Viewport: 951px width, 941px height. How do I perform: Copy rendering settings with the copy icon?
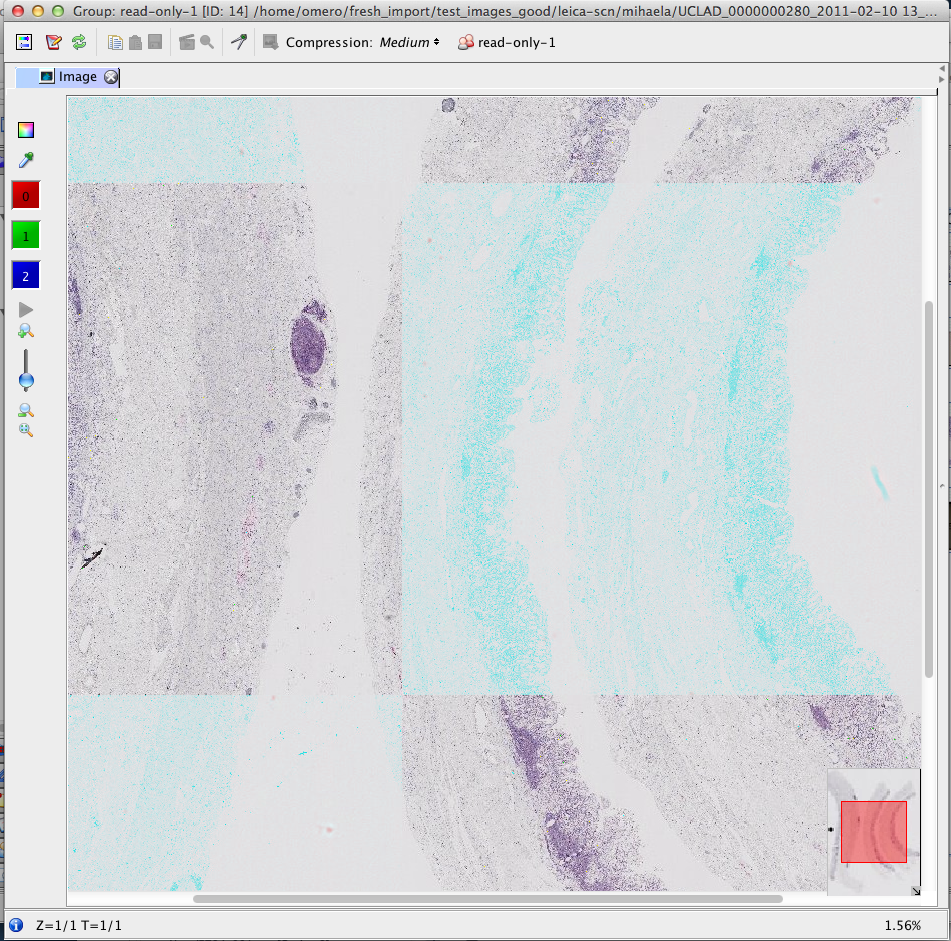point(115,42)
